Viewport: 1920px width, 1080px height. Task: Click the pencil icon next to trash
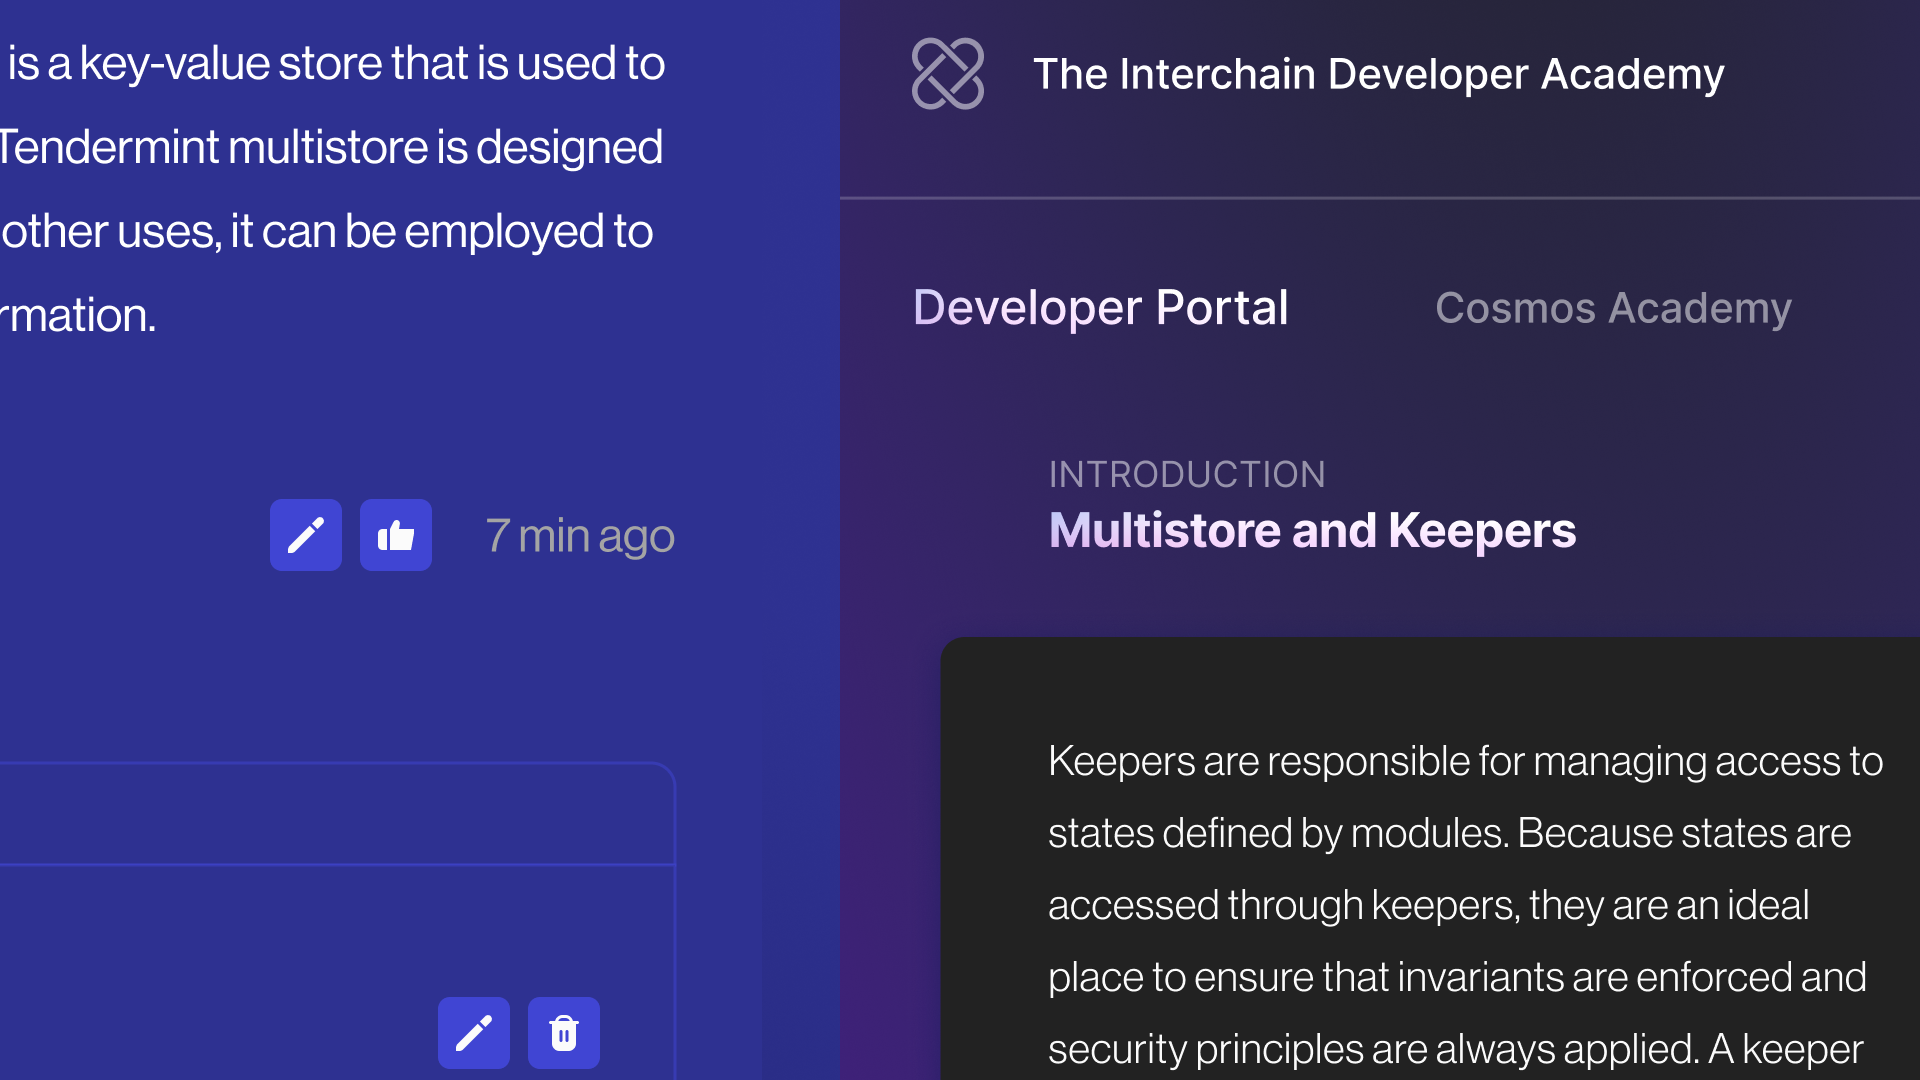click(474, 1033)
